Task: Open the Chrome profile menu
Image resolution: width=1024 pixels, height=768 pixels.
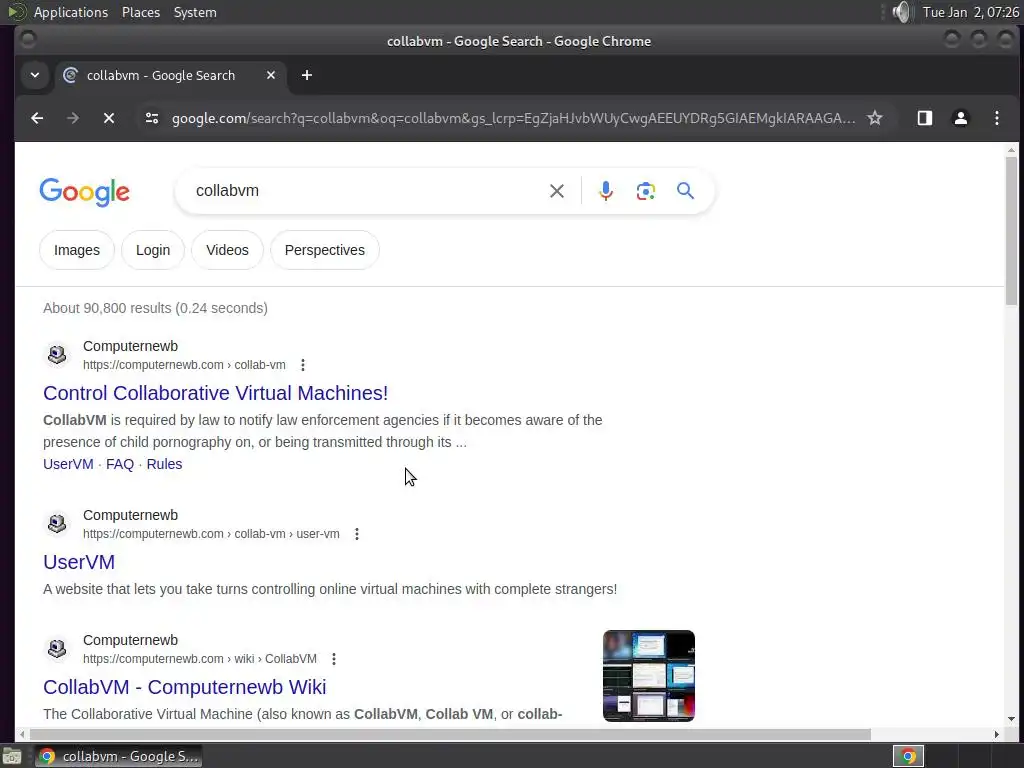Action: coord(961,118)
